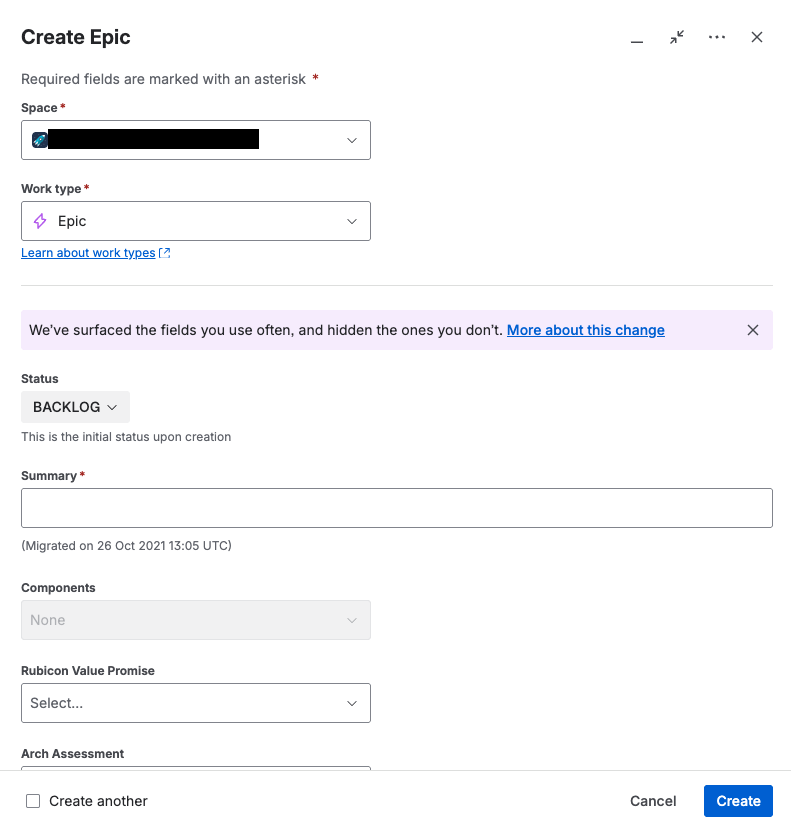The height and width of the screenshot is (836, 791).
Task: Follow More about this change link
Action: click(586, 330)
